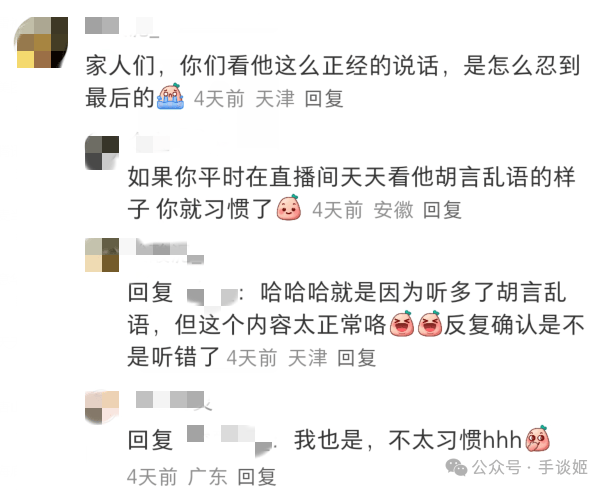Click the first laughing emoji after 太正常咯
Viewport: 607px width, 491px height.
[402, 323]
